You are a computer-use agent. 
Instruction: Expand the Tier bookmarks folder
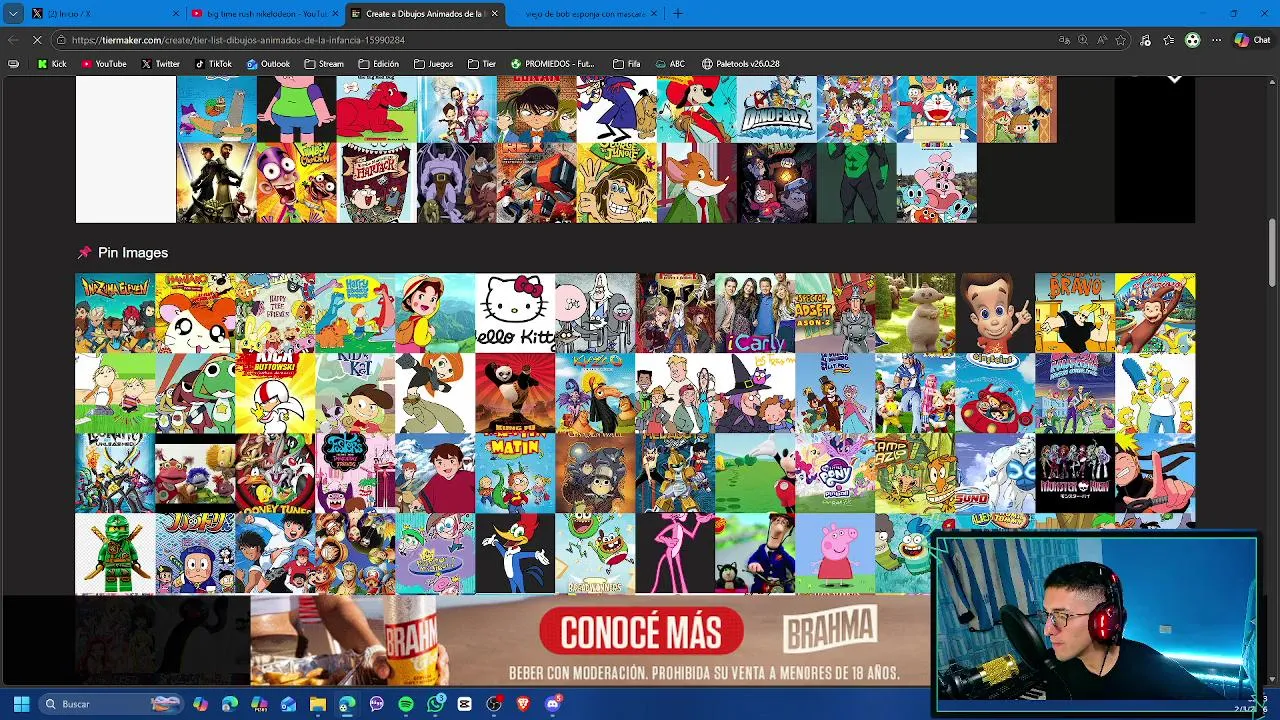pos(481,64)
